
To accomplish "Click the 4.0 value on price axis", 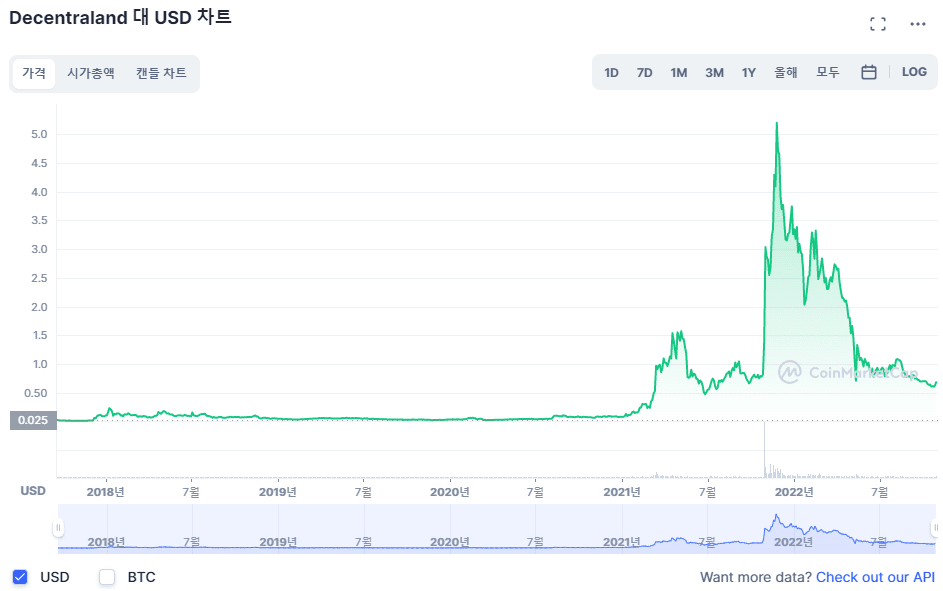I will pyautogui.click(x=39, y=192).
